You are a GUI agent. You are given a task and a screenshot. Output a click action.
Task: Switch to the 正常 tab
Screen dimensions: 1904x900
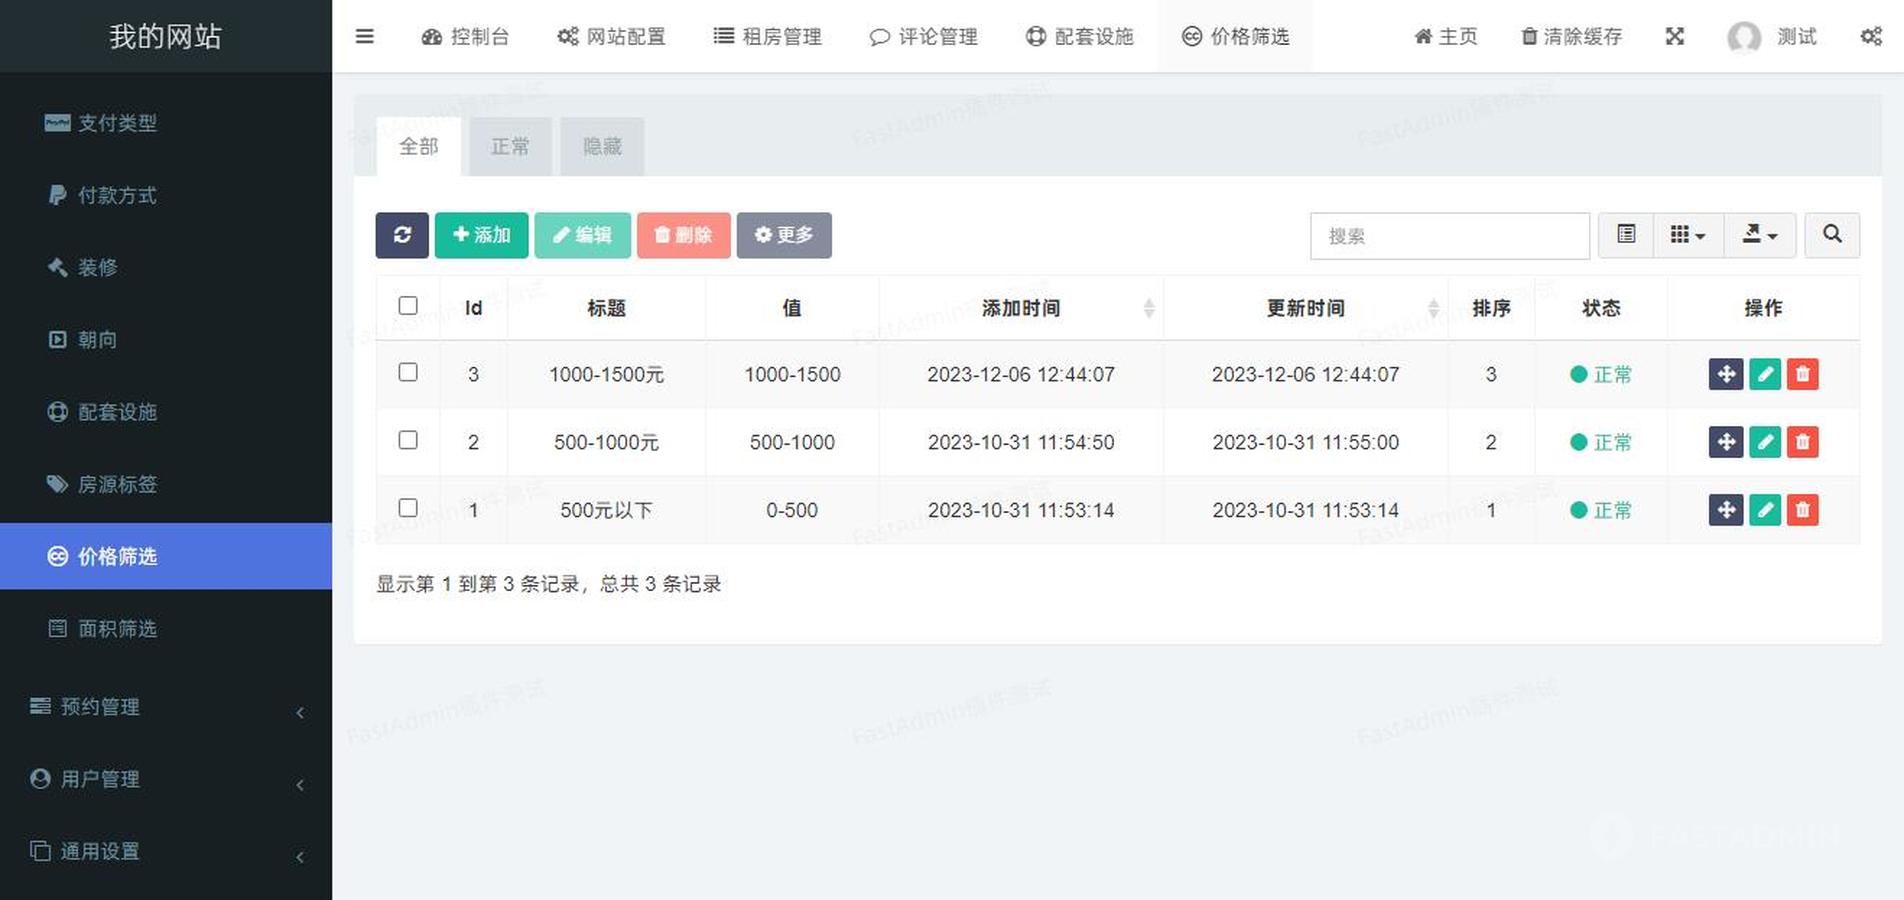(x=510, y=147)
